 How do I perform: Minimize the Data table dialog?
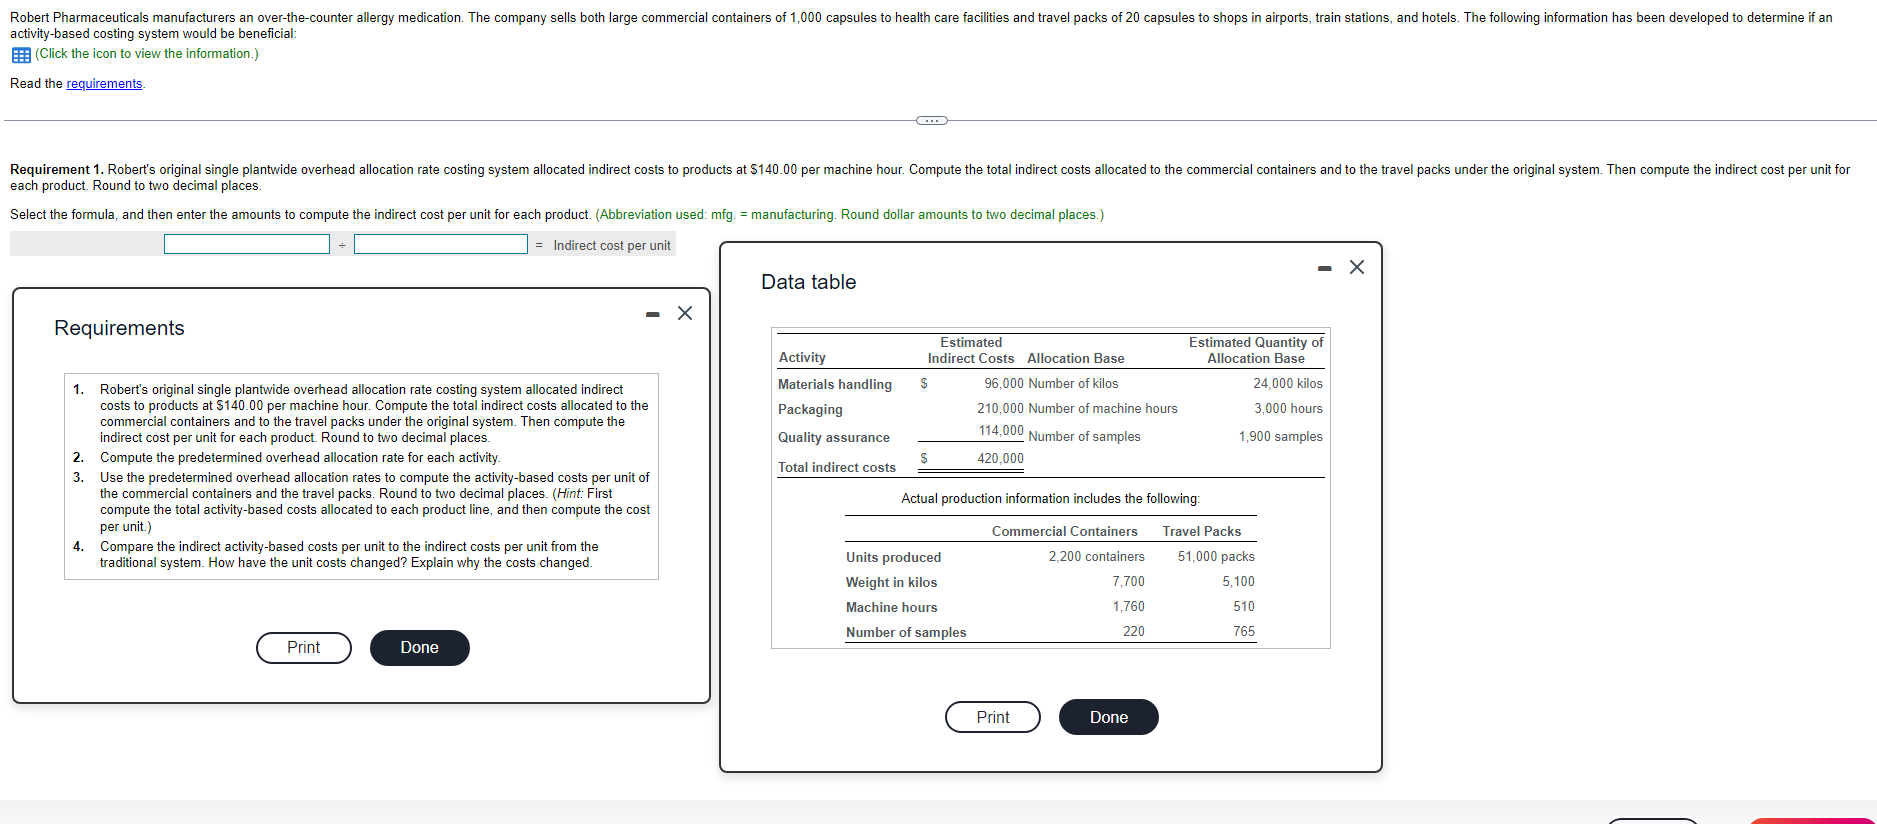click(1325, 268)
